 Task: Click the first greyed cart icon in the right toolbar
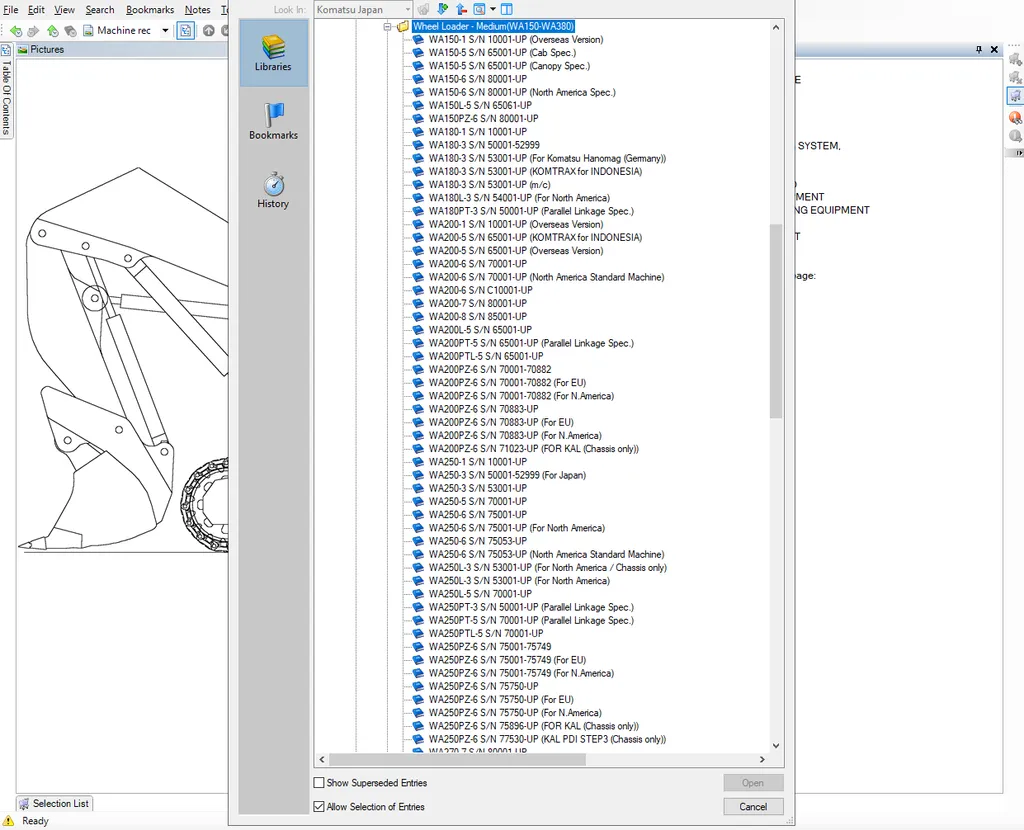[x=1015, y=60]
